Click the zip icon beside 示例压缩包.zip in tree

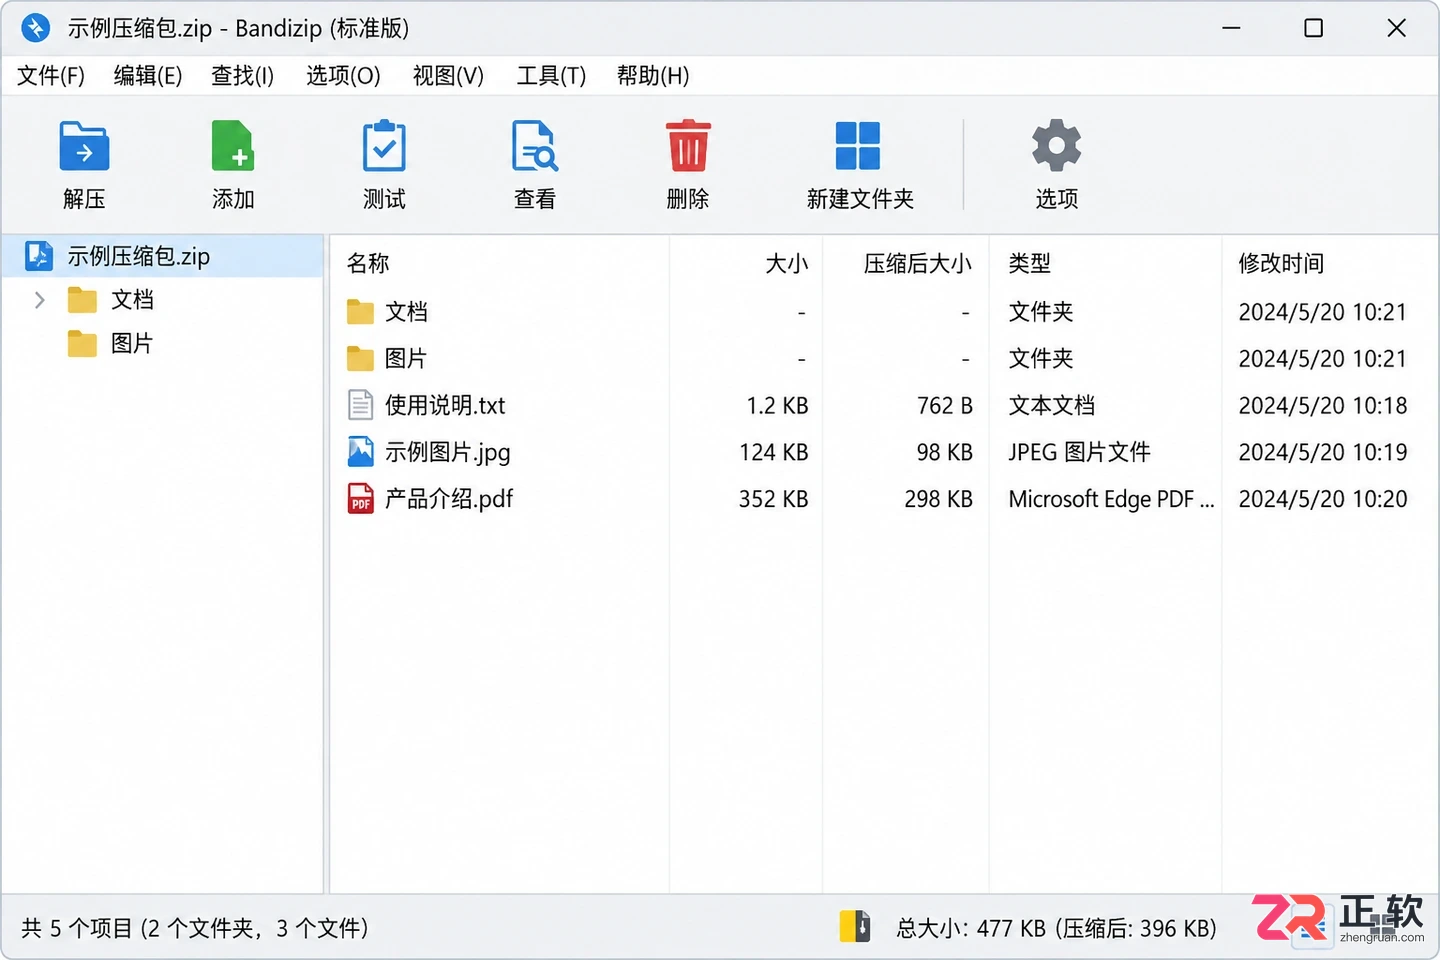[39, 256]
